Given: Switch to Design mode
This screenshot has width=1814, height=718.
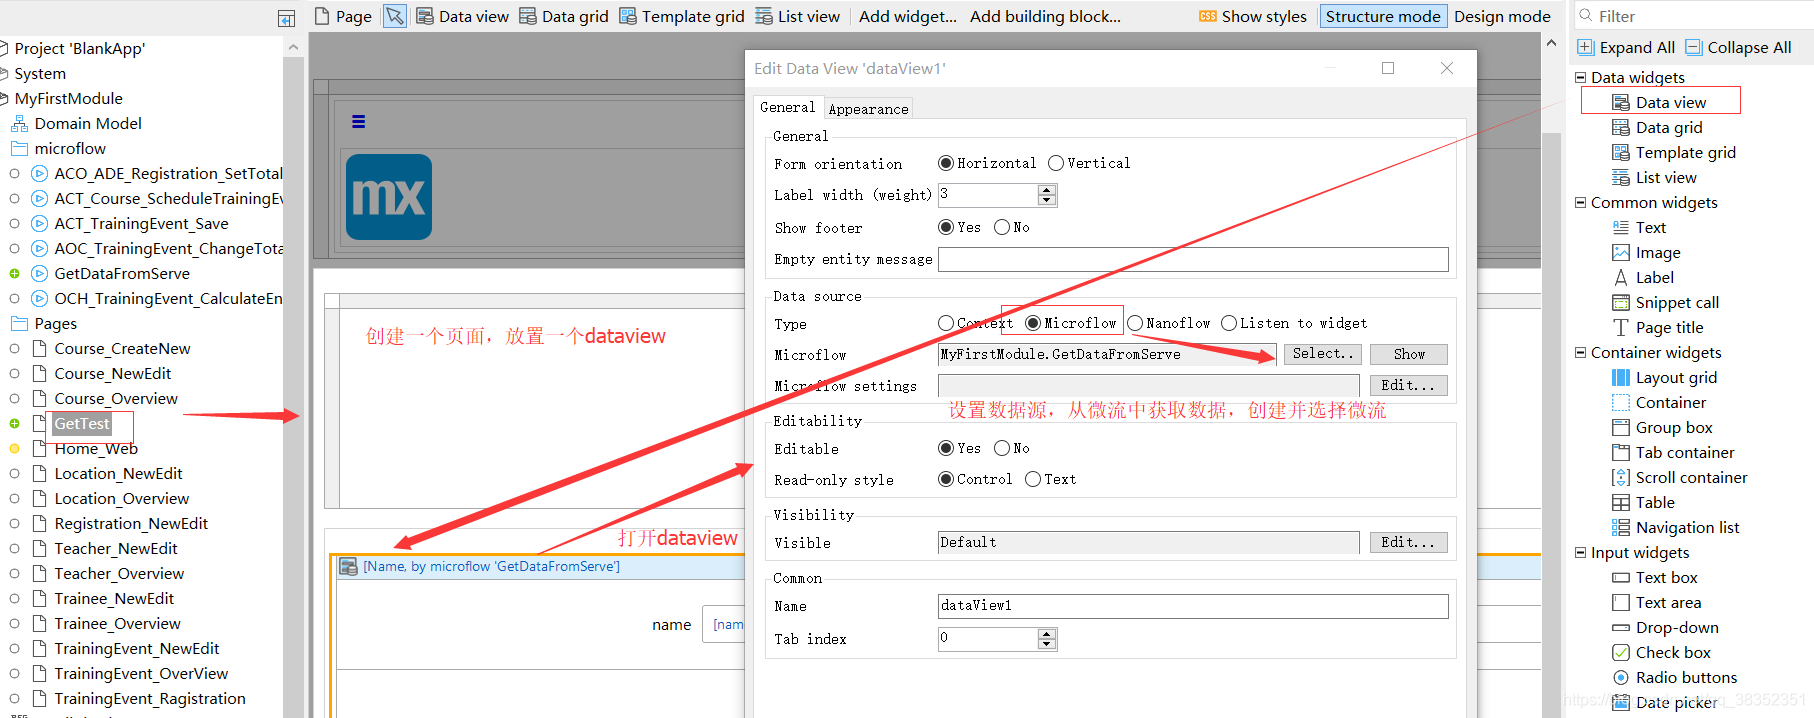Looking at the screenshot, I should (1502, 16).
